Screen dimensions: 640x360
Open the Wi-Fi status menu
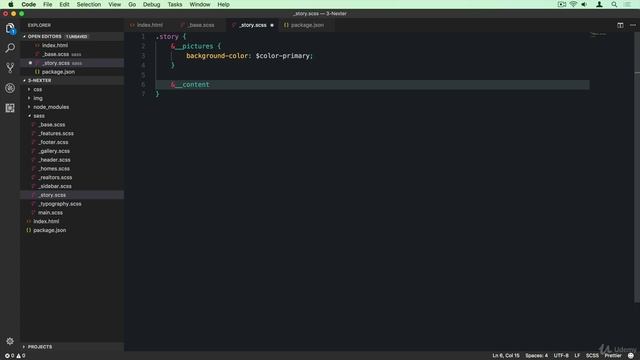pos(573,4)
